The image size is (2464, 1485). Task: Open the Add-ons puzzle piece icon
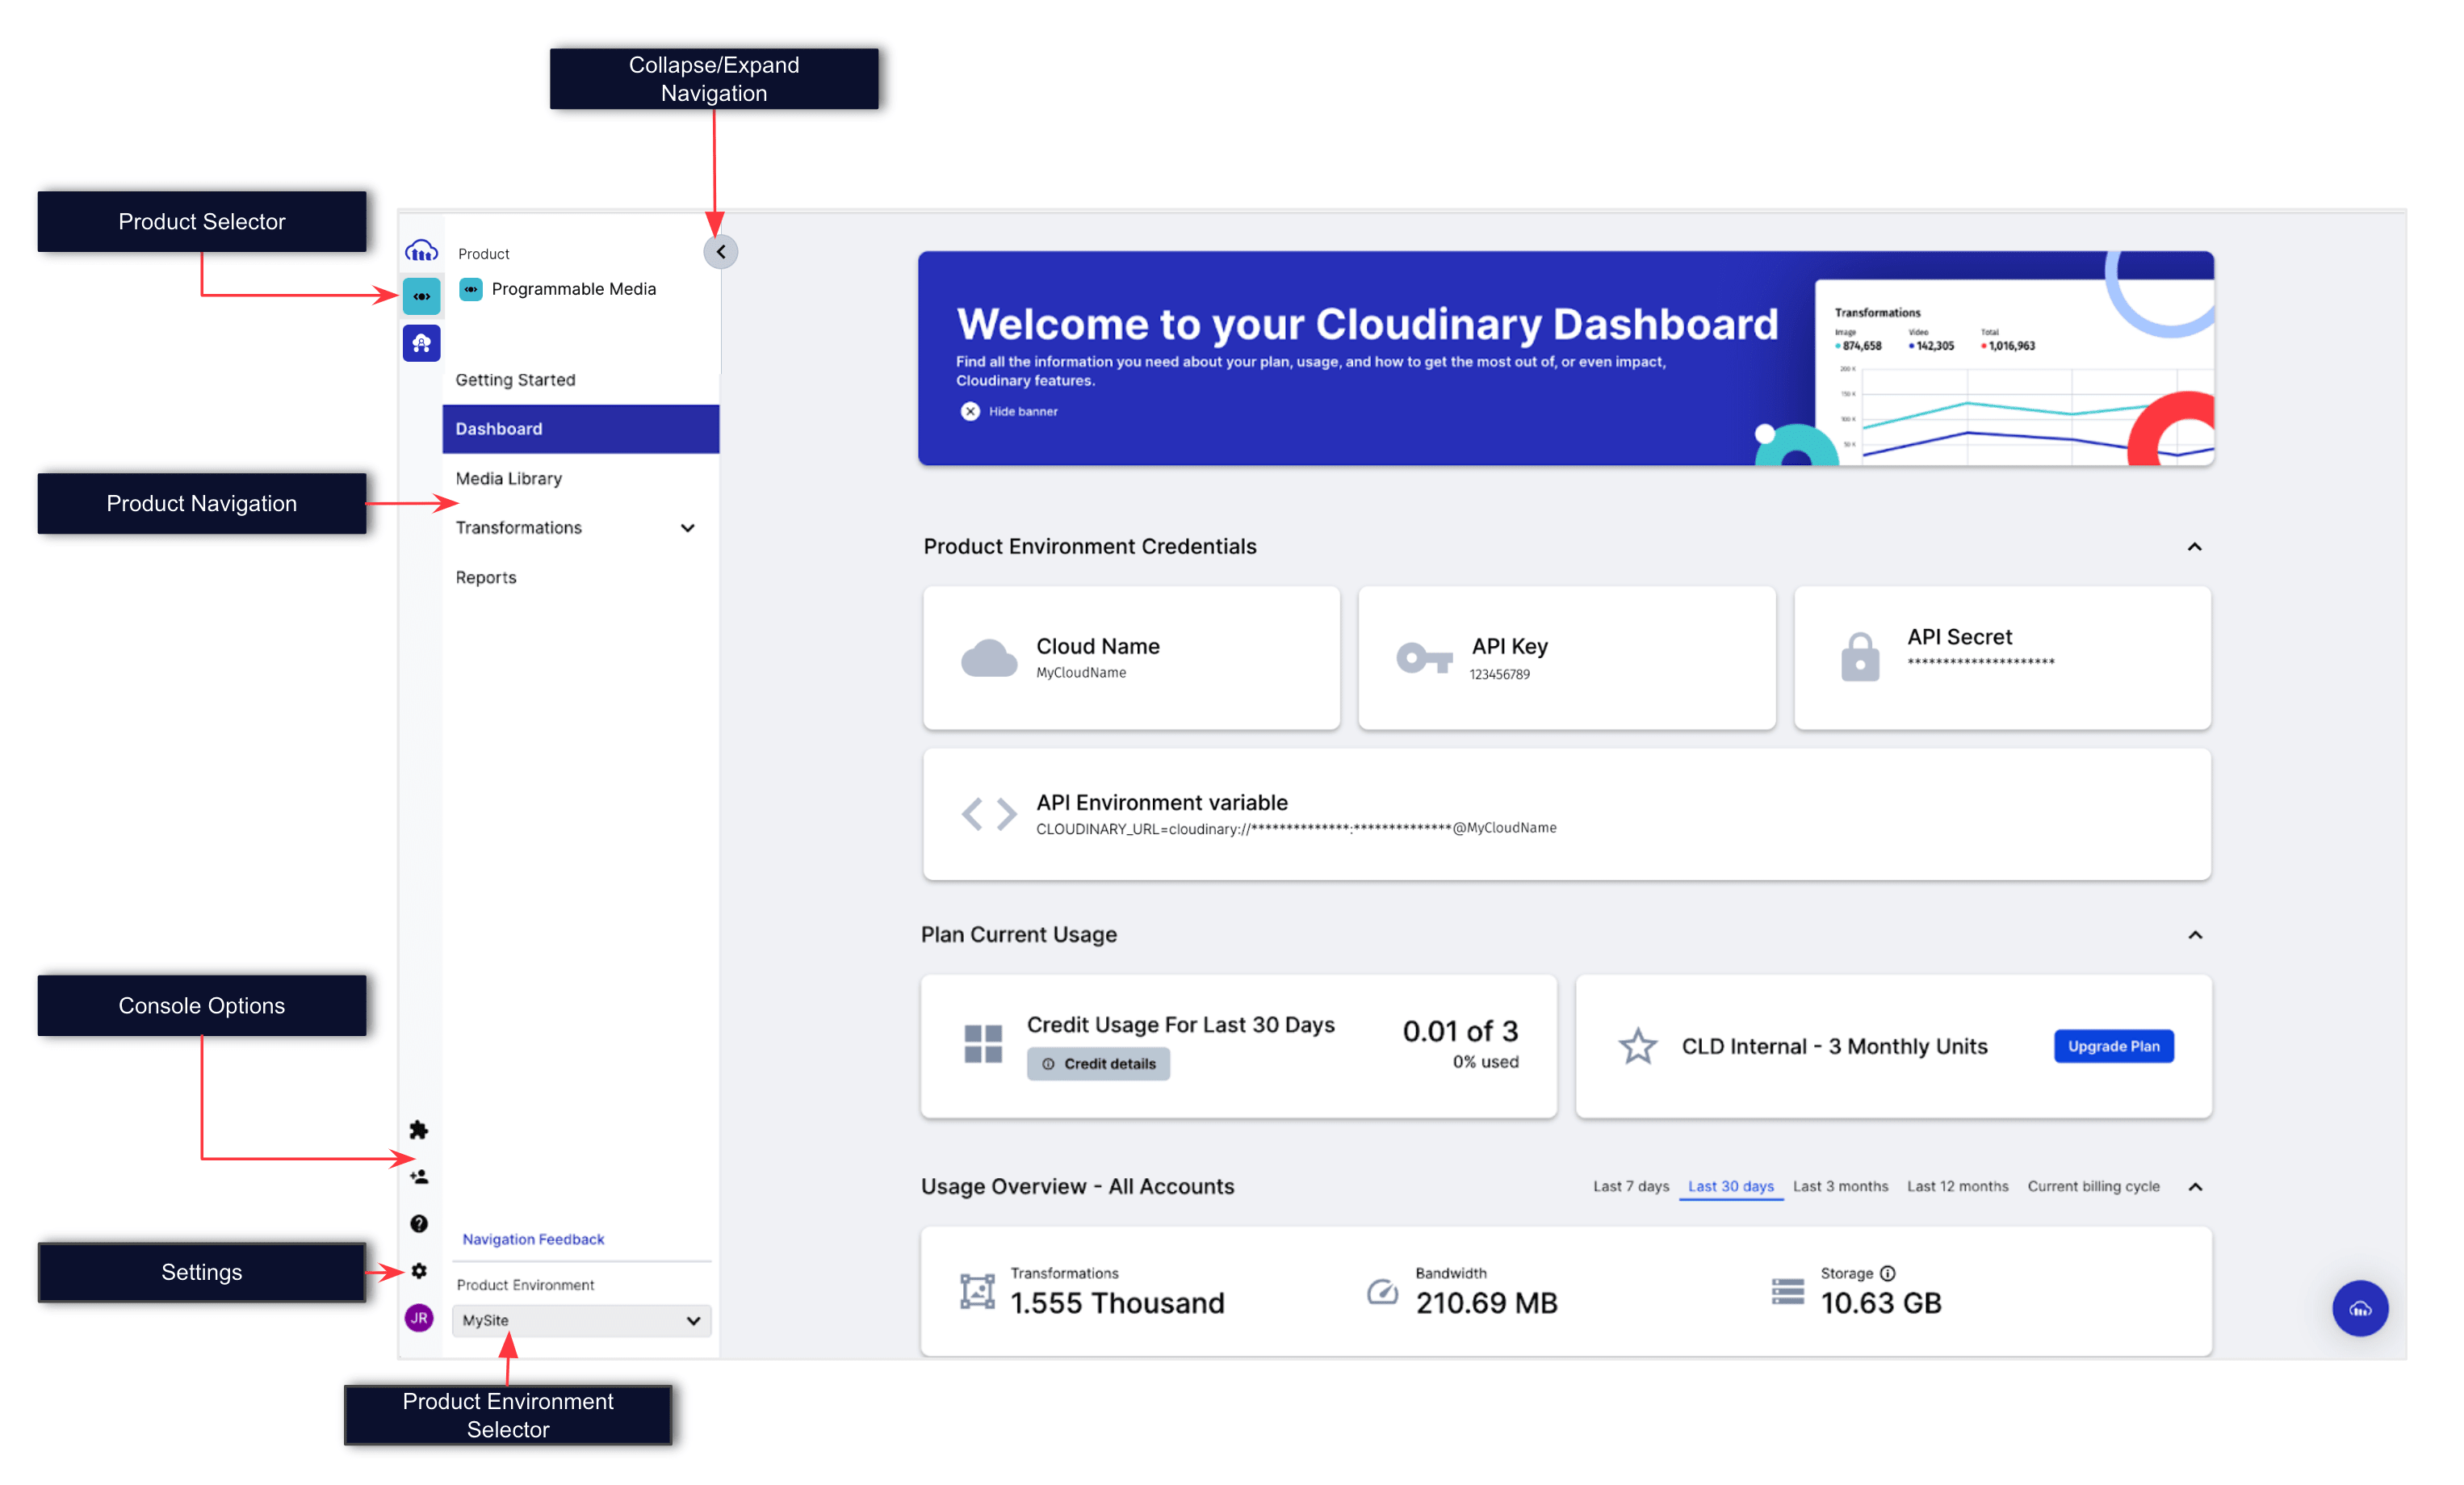pyautogui.click(x=418, y=1129)
